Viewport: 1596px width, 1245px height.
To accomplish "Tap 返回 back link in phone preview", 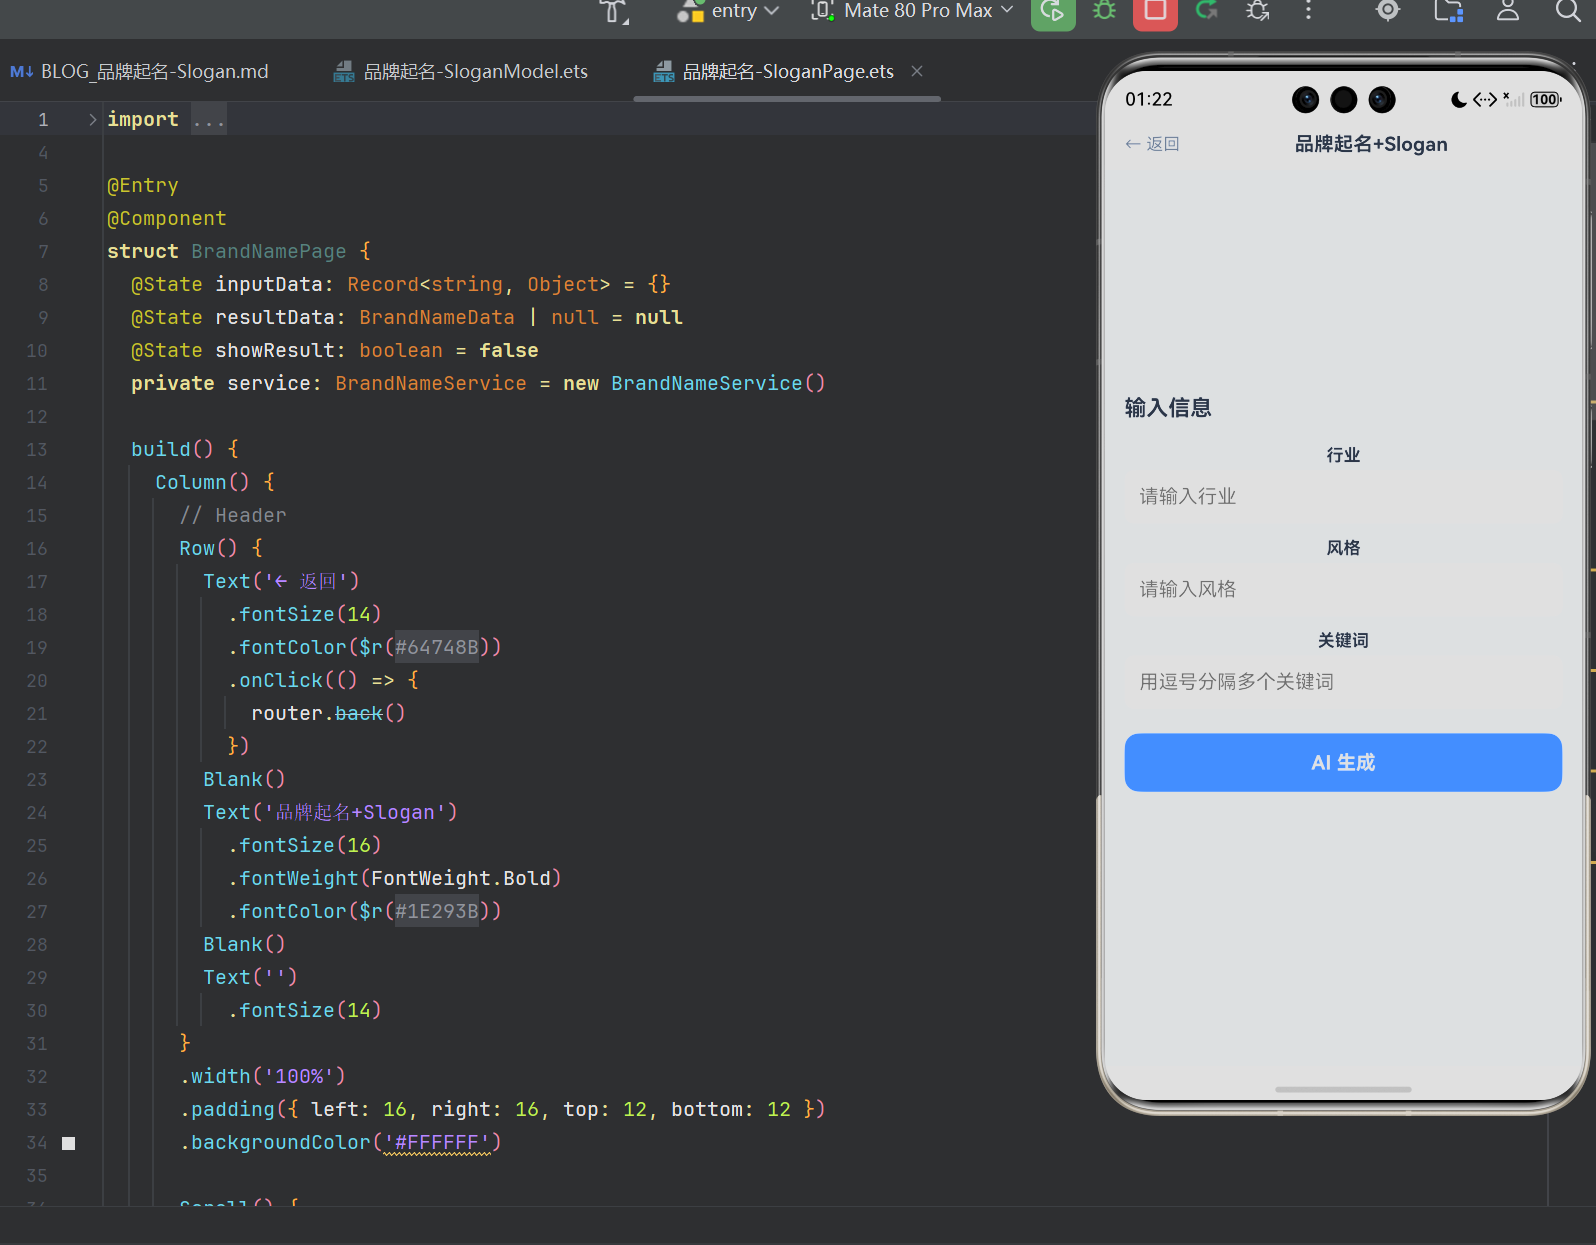I will coord(1152,144).
